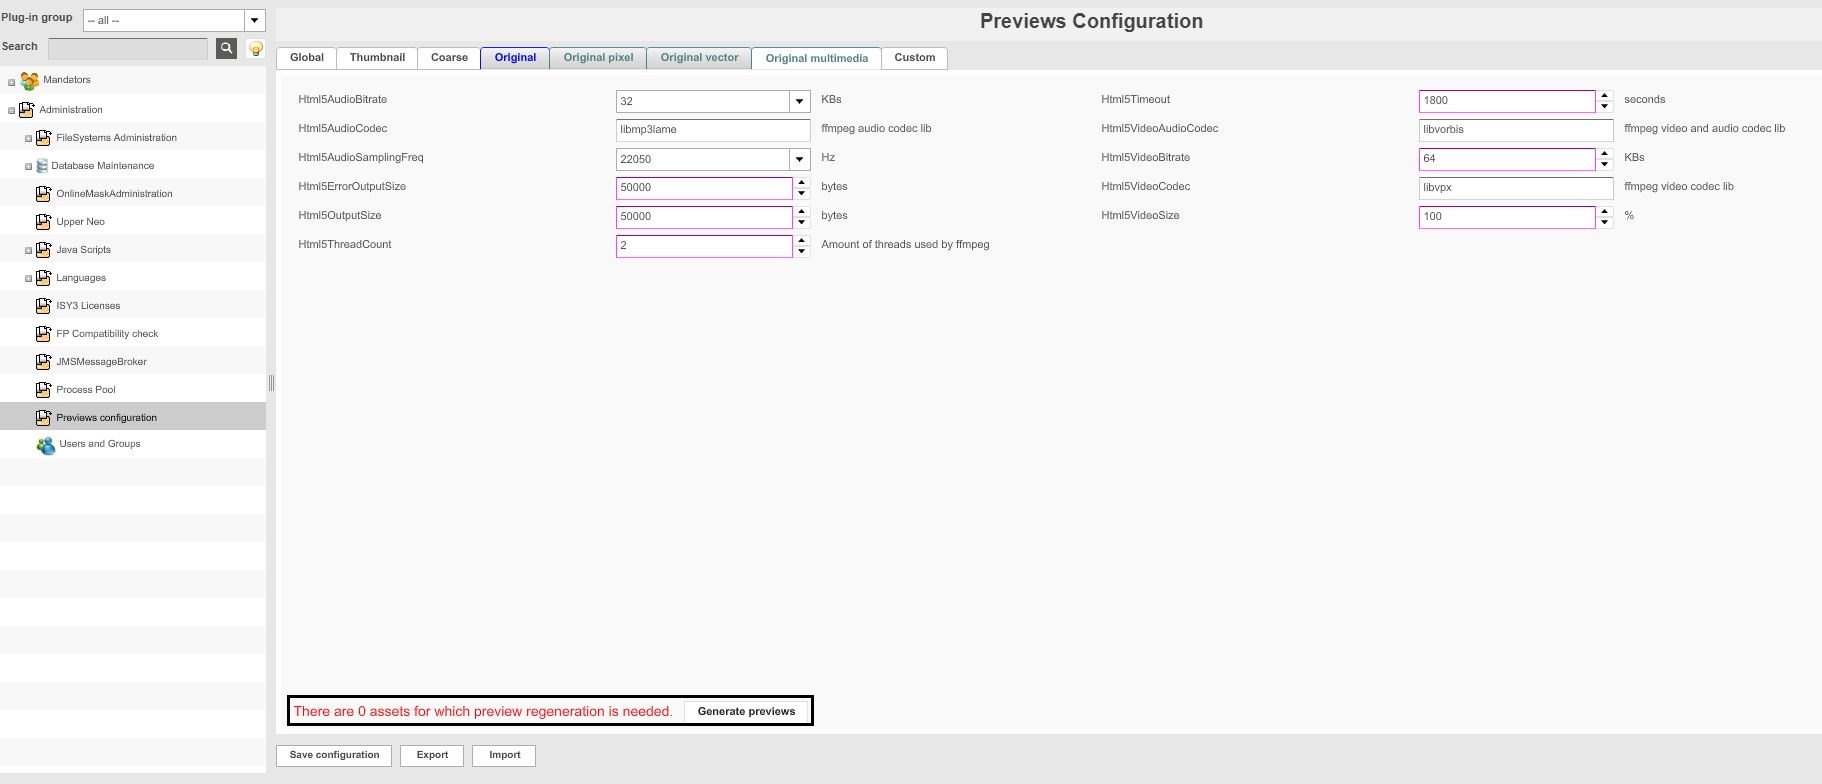Open the Custom tab
This screenshot has height=784, width=1822.
914,58
